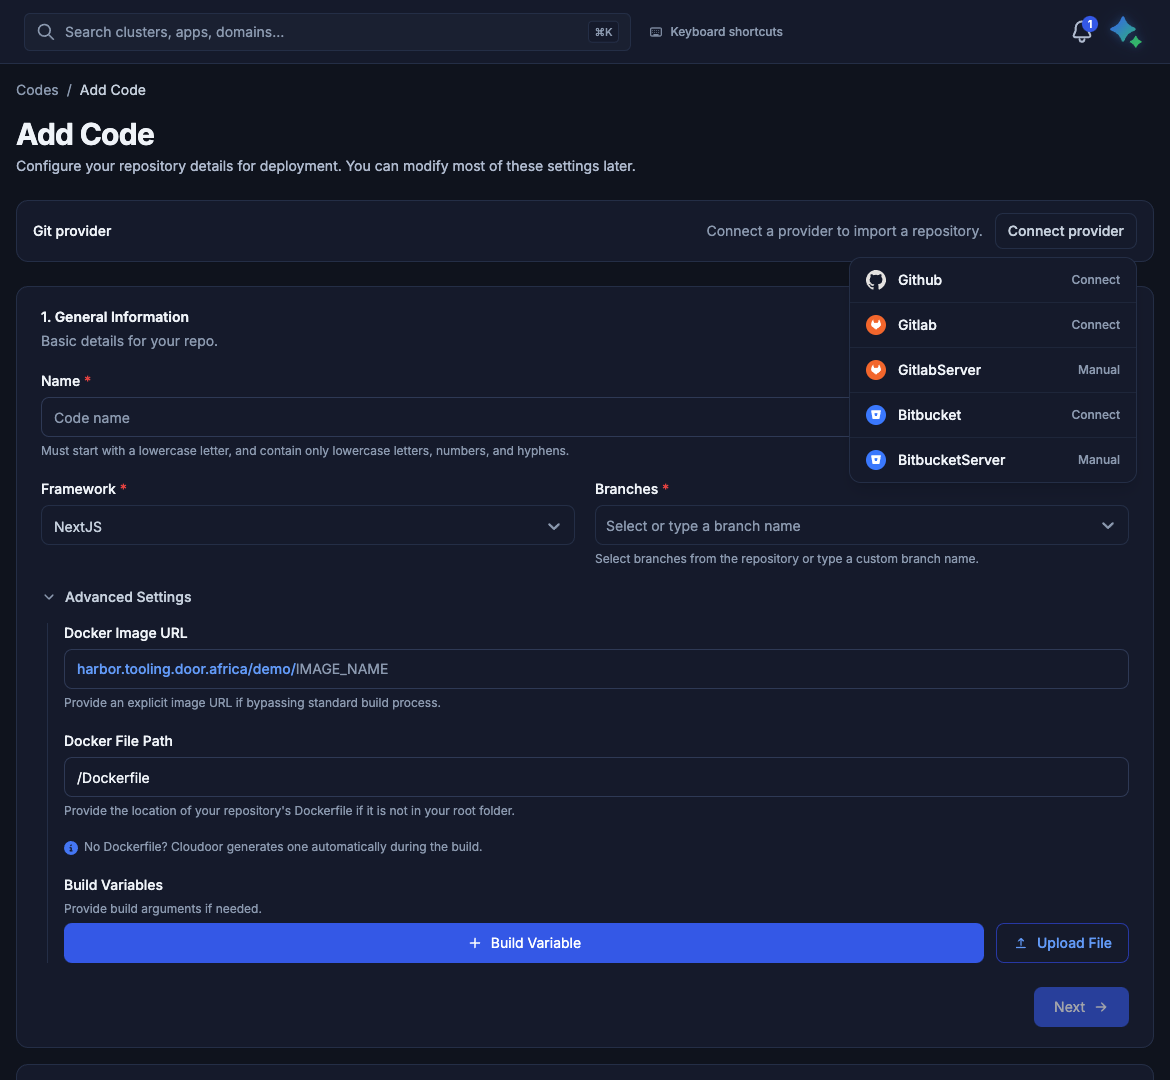Click 'No Dockerfile? Cloudoor generates one' note
The height and width of the screenshot is (1080, 1170).
pos(283,847)
